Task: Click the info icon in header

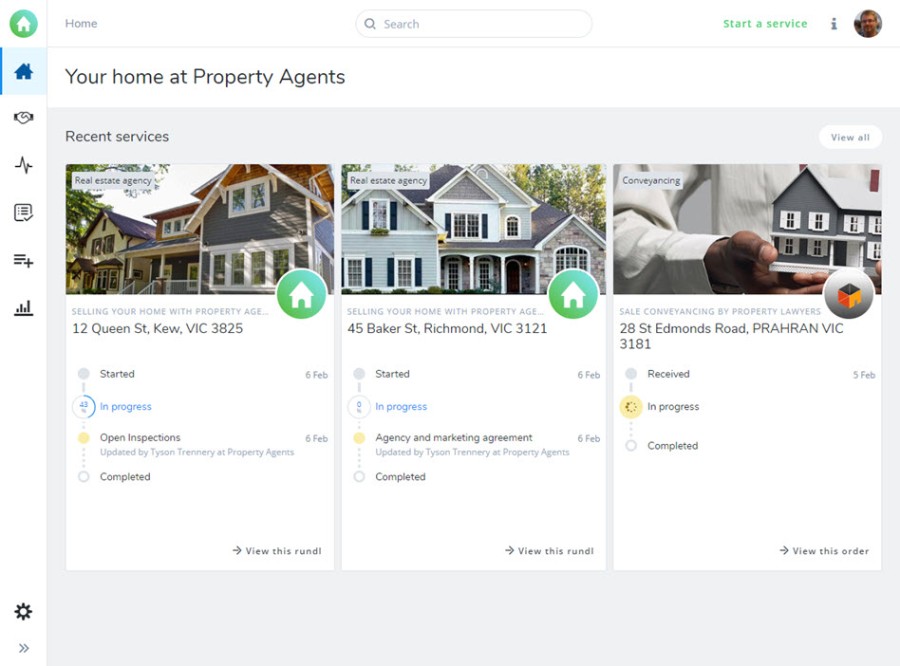Action: click(x=834, y=24)
